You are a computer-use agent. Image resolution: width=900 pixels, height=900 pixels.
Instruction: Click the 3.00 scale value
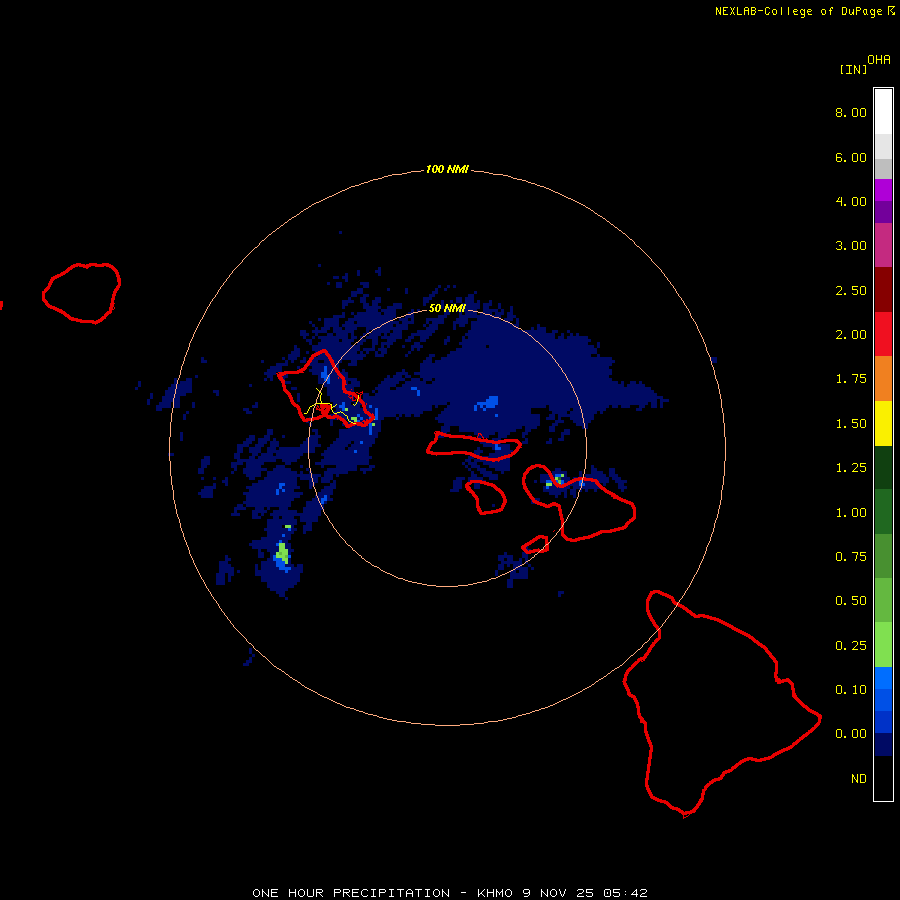click(x=851, y=246)
